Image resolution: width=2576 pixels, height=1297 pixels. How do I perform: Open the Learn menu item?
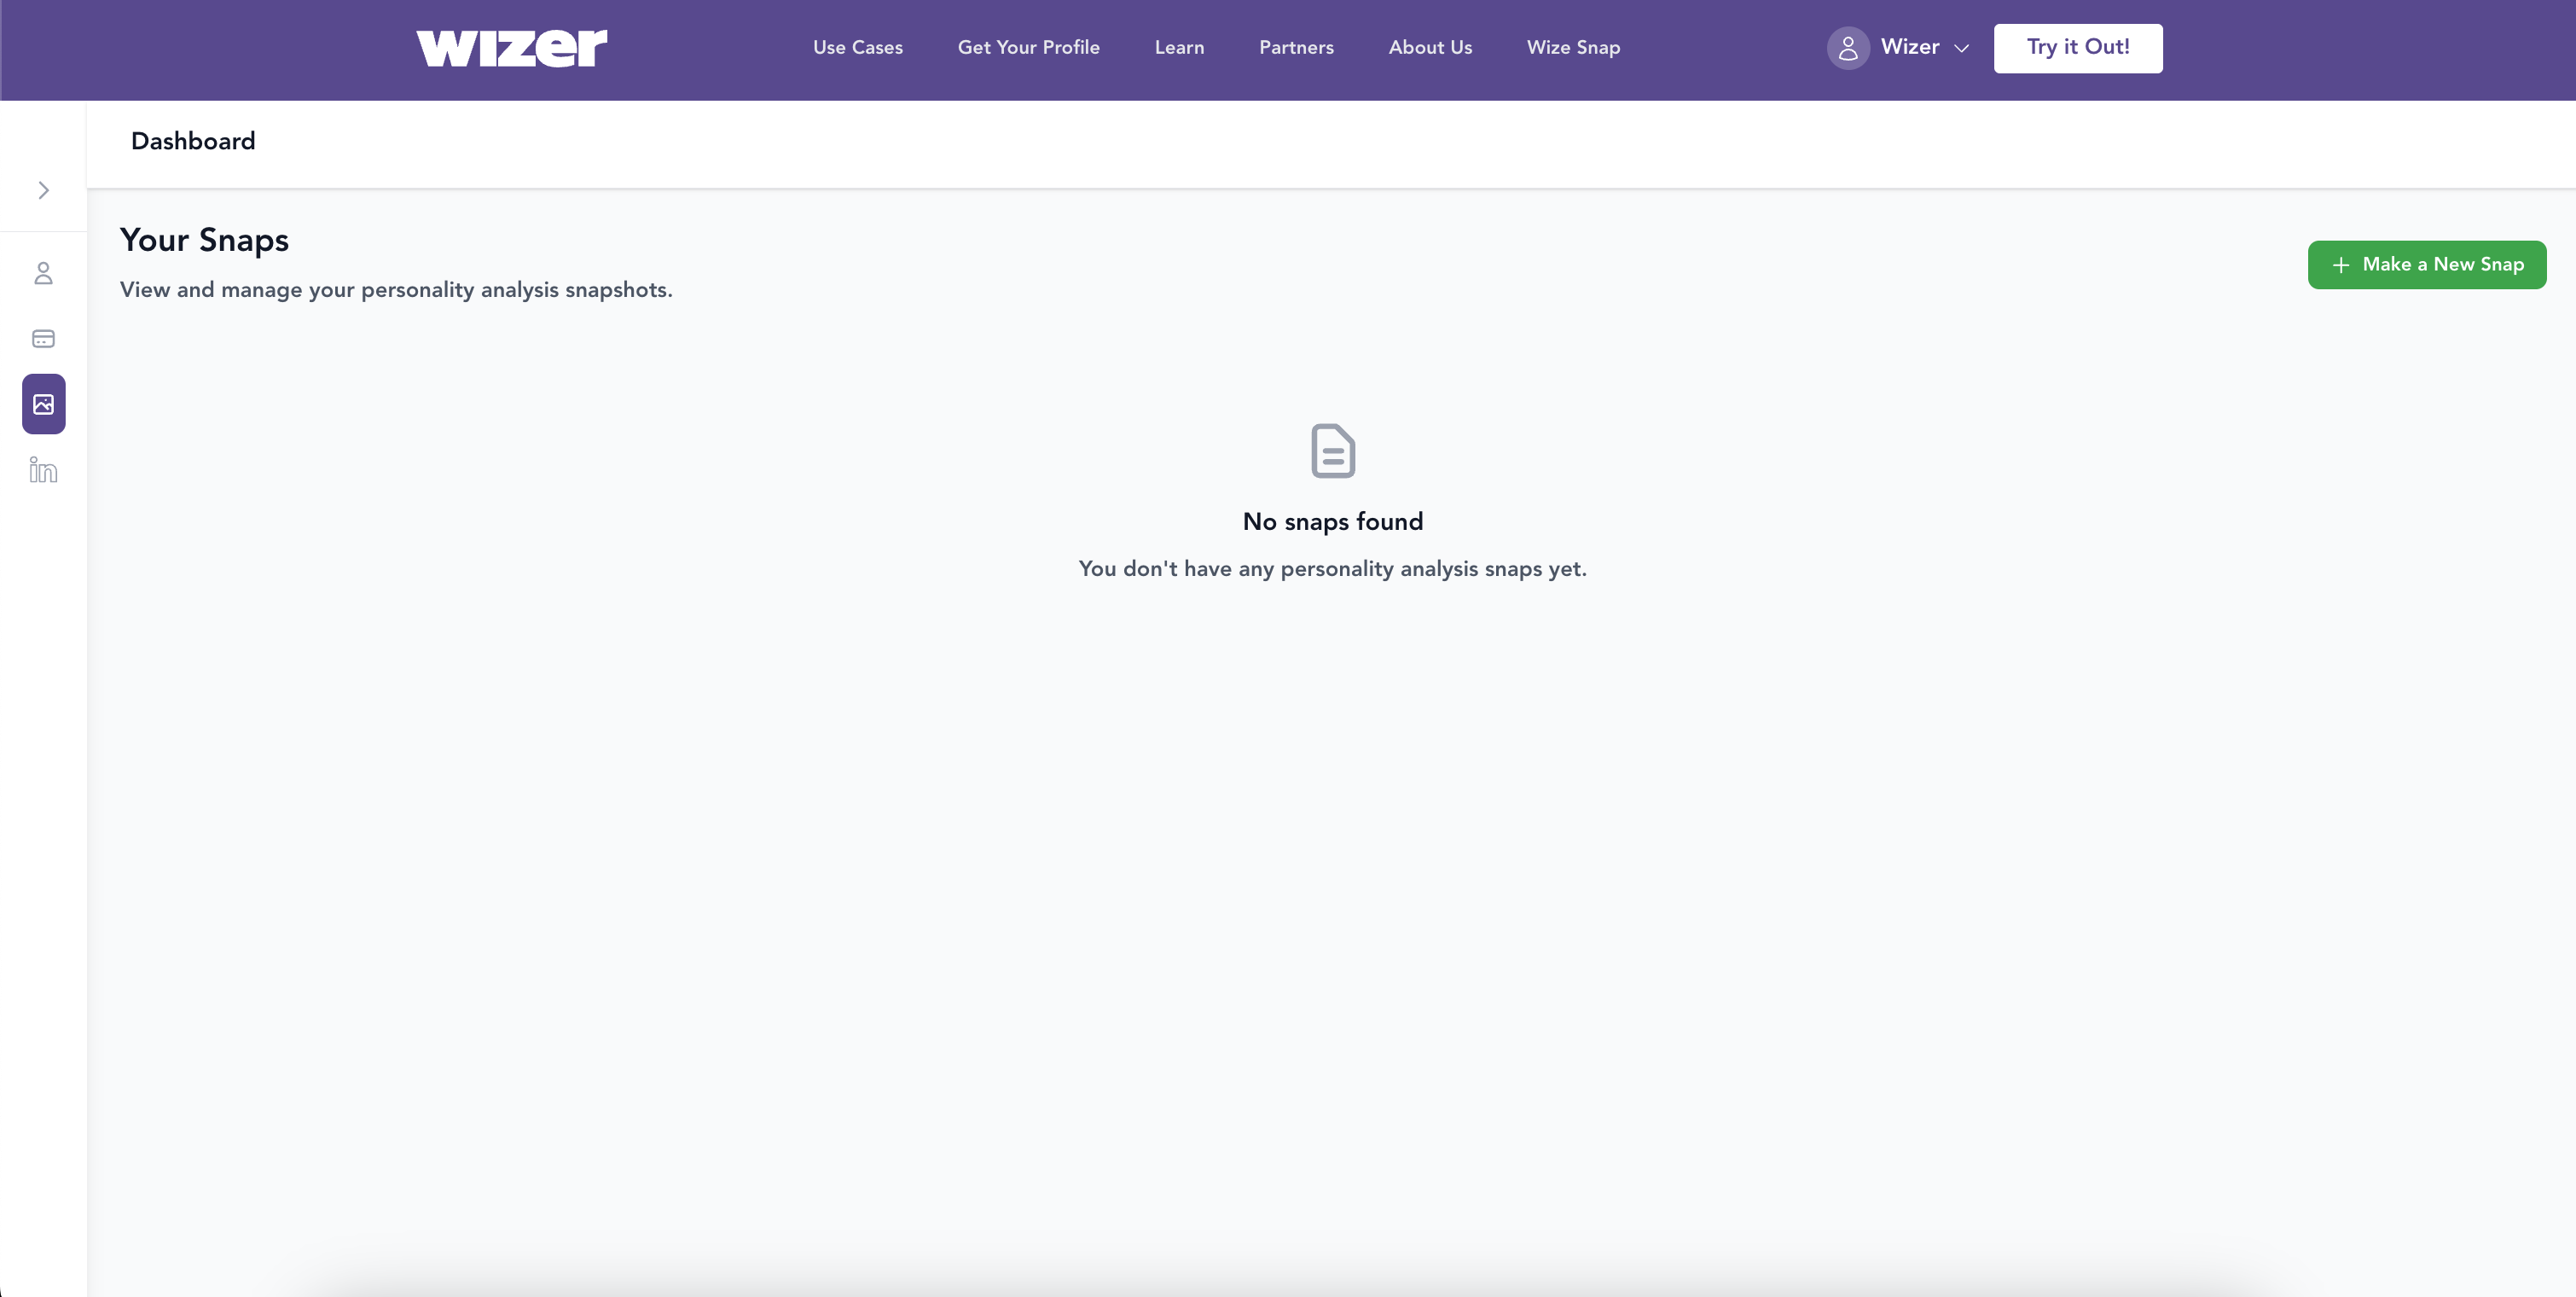click(x=1179, y=48)
